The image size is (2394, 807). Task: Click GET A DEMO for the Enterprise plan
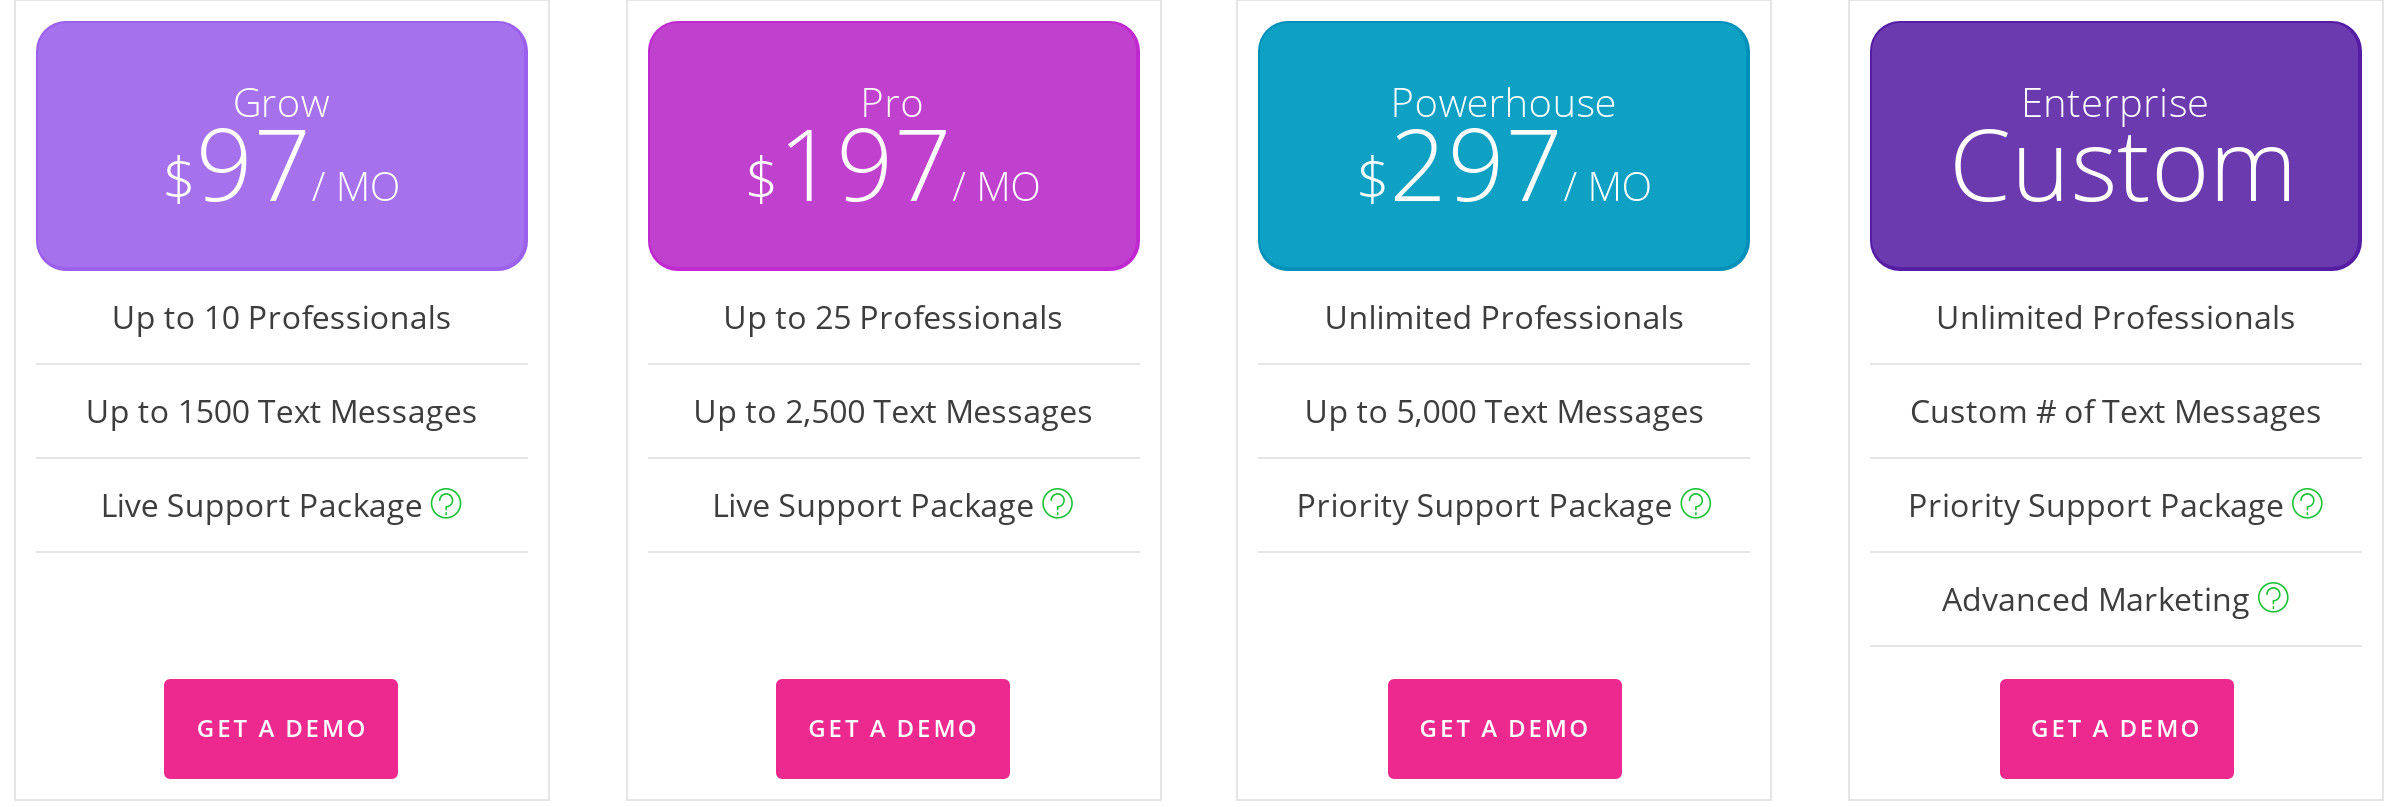(2116, 728)
